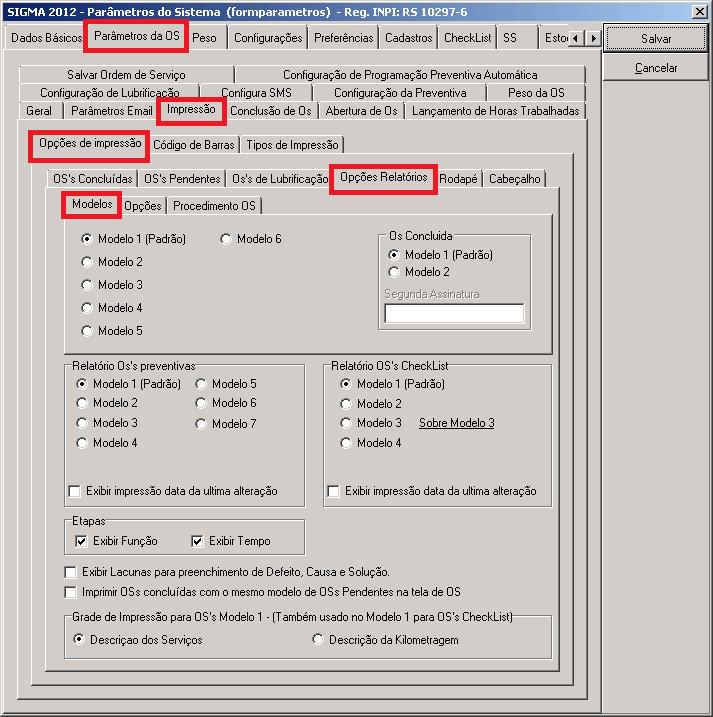Open the Os's de Lubrificação tab
The image size is (713, 717).
point(280,179)
